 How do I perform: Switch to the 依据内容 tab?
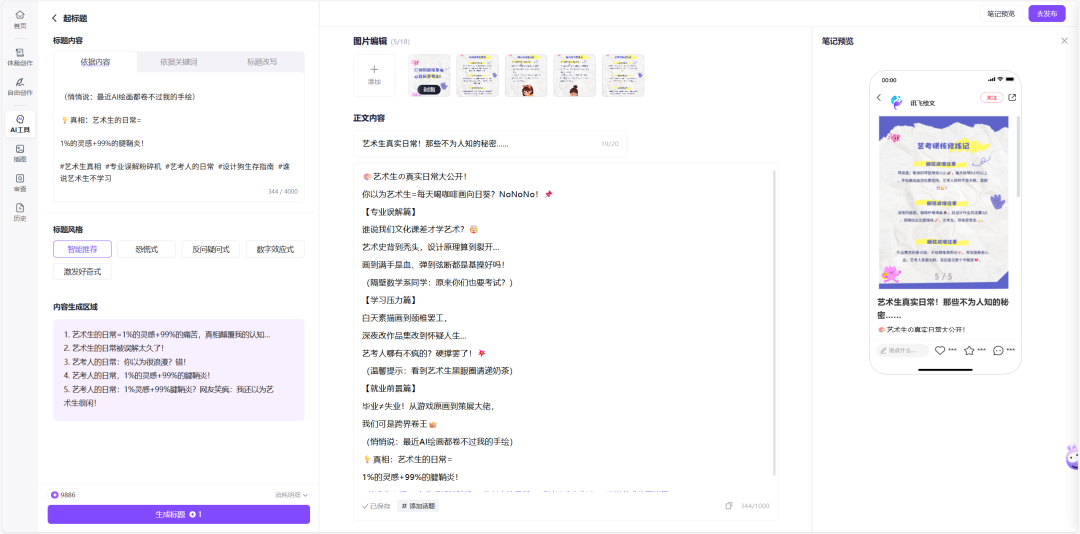tap(95, 61)
